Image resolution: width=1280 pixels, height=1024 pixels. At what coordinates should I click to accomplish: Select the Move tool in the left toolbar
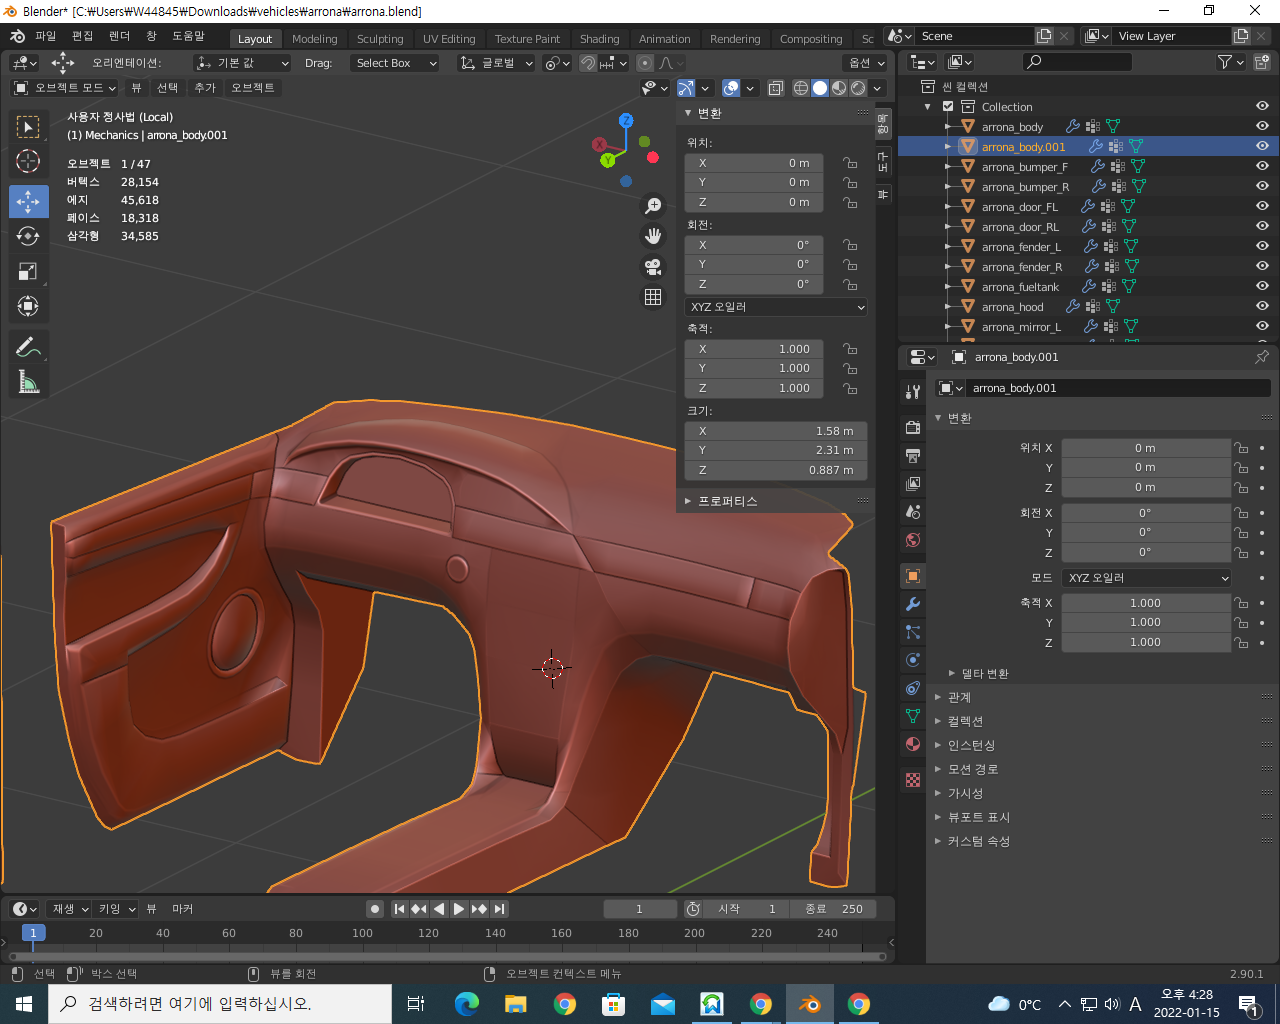(x=28, y=201)
